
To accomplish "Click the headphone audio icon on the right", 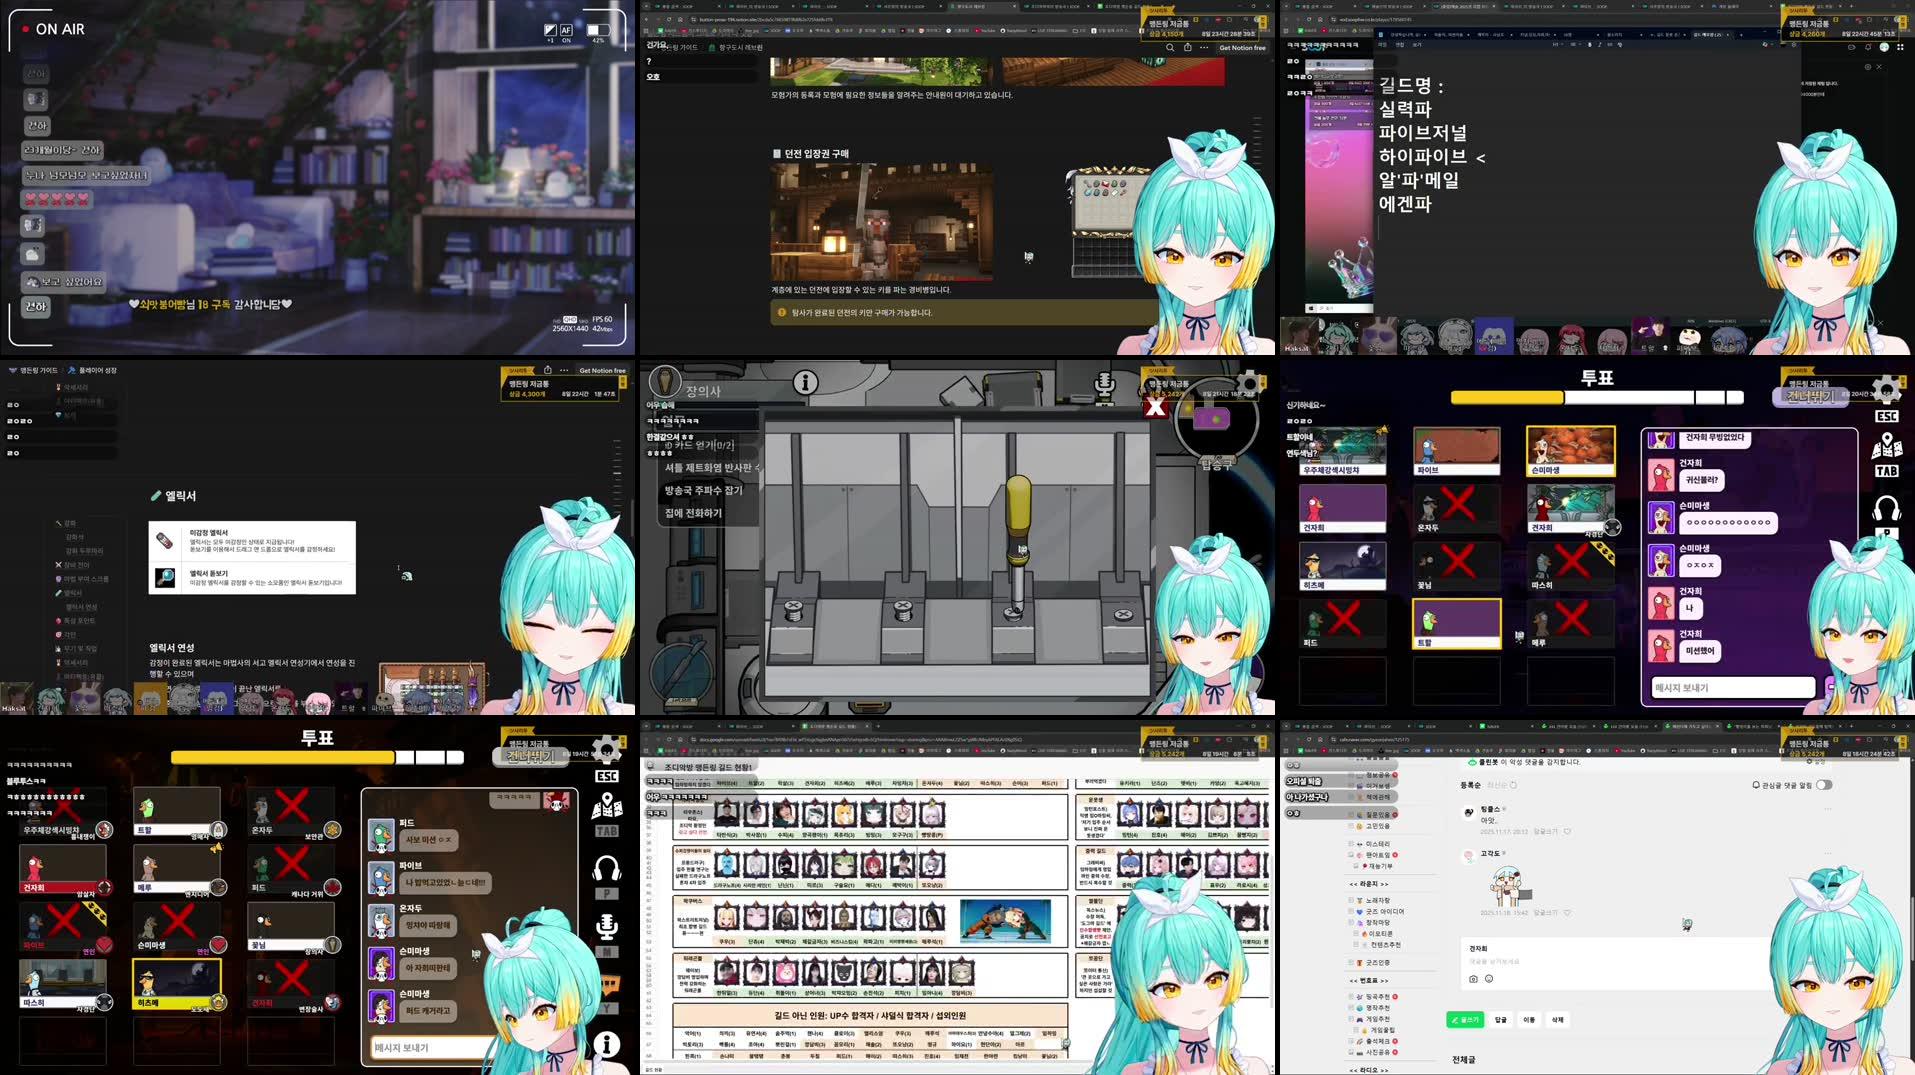I will pyautogui.click(x=1886, y=505).
